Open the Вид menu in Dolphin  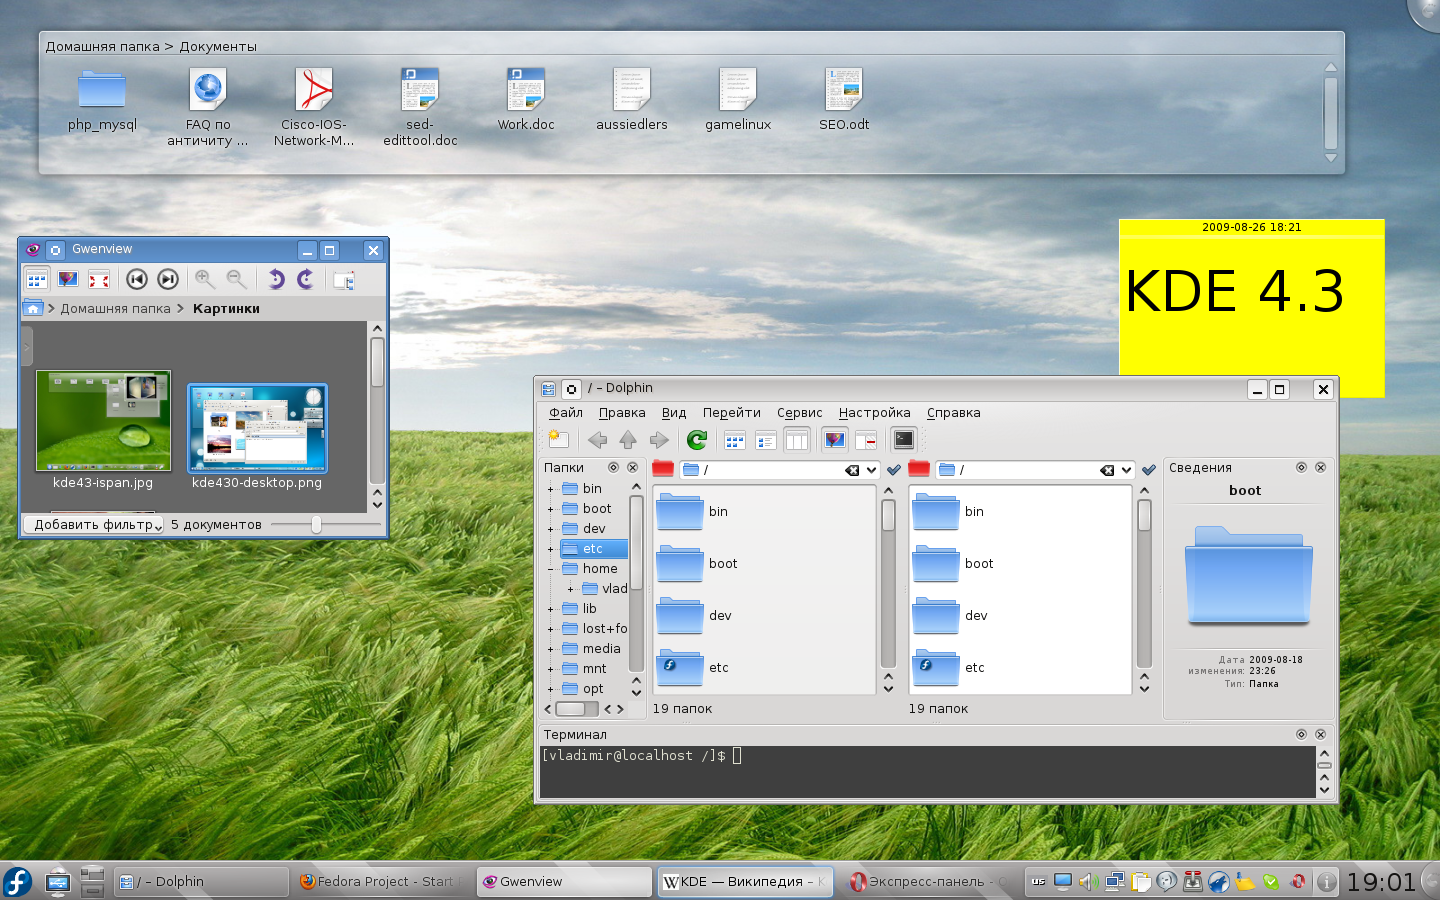coord(674,413)
